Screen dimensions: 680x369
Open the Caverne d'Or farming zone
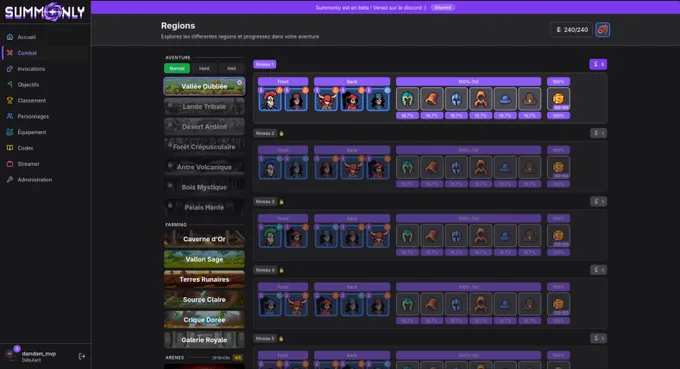point(204,239)
